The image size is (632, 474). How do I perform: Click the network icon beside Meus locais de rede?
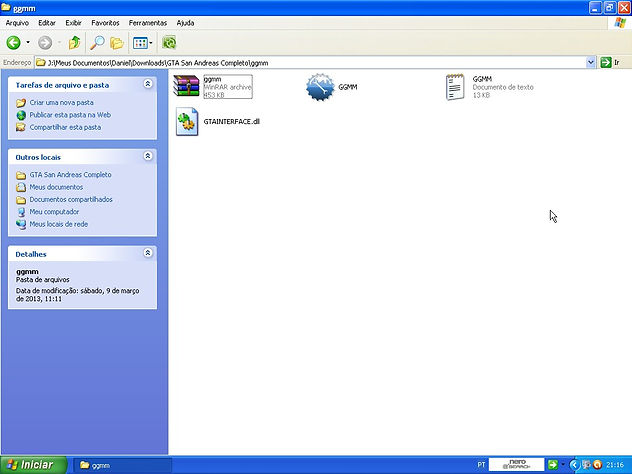tap(21, 225)
